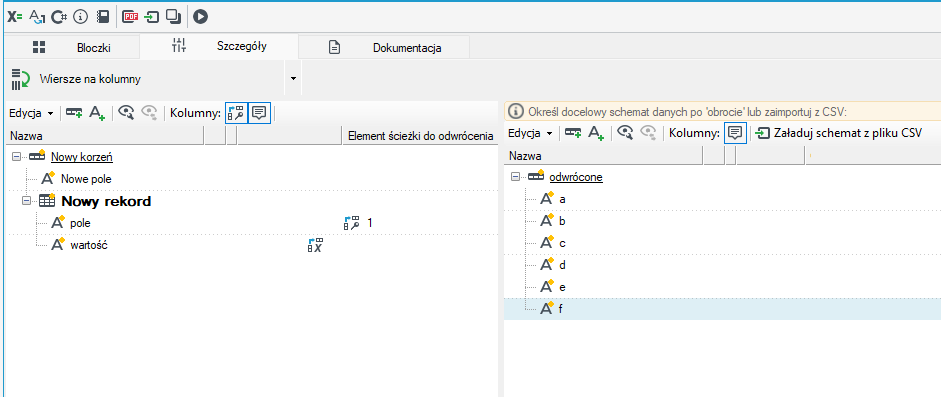Click the Nazwa column header in right panel
Image resolution: width=941 pixels, height=397 pixels.
[x=604, y=156]
